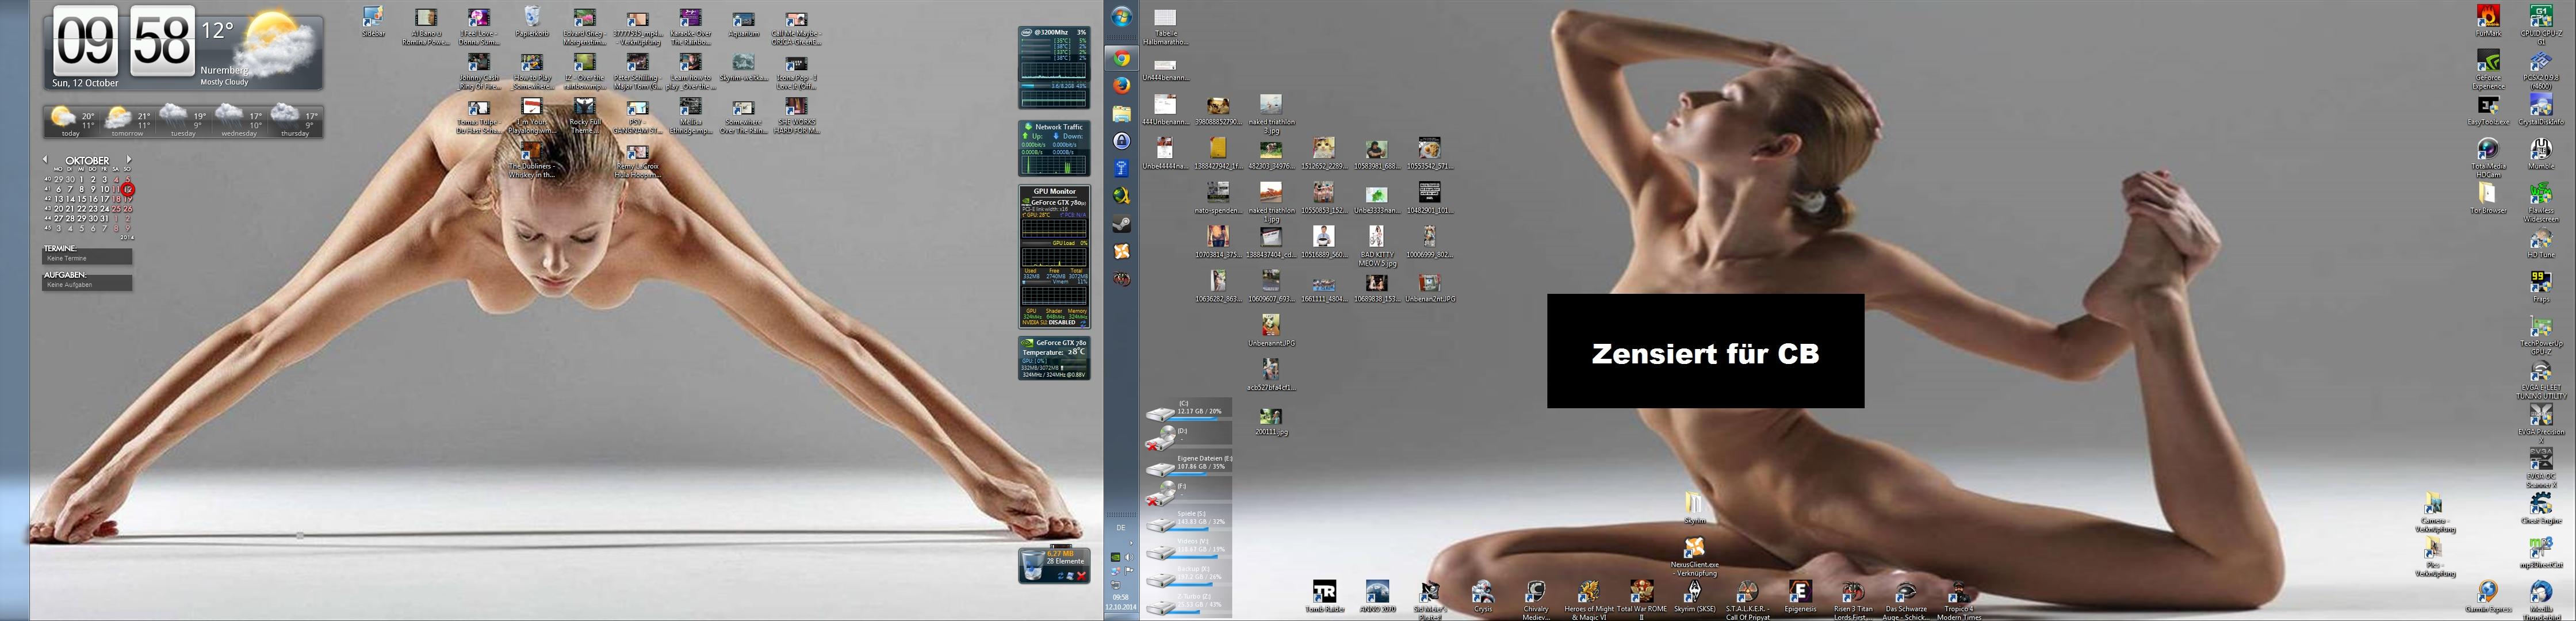Open the naked triathlon 3.jpg thumbnail
Viewport: 2576px width, 621px height.
(1270, 105)
